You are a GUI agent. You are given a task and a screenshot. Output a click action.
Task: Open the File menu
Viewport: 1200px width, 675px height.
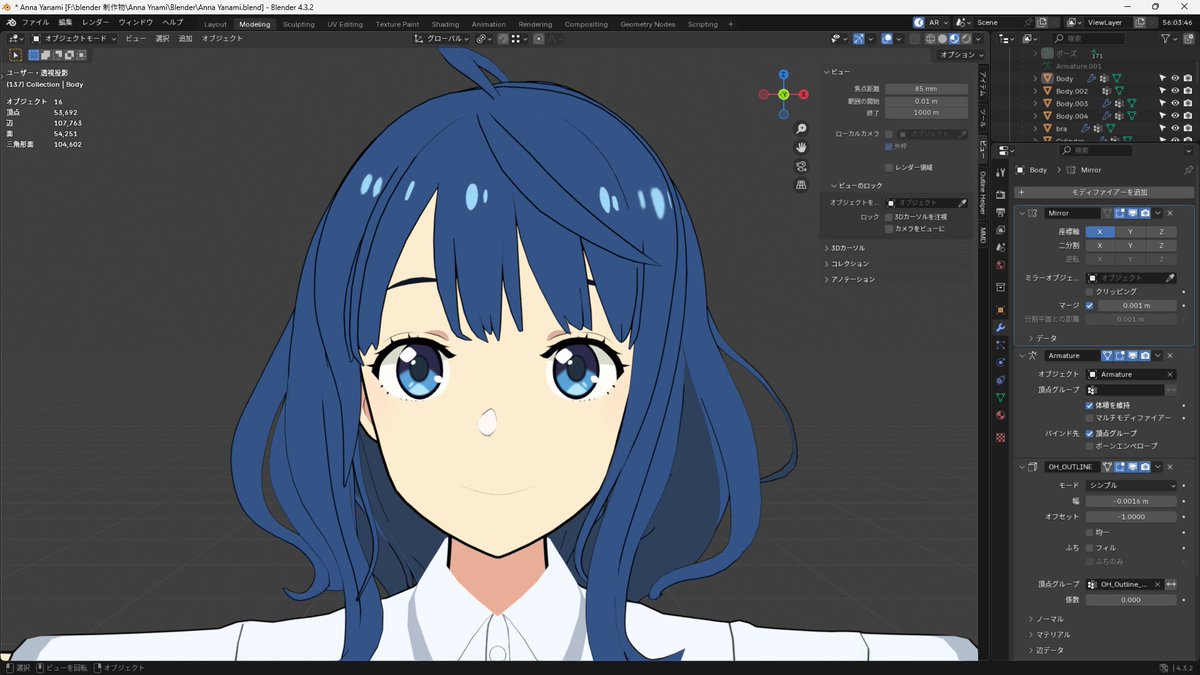tap(34, 22)
